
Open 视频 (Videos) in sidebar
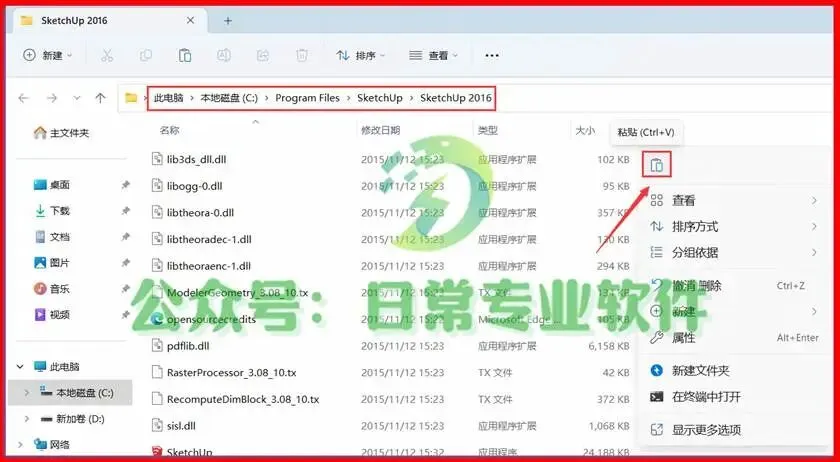pyautogui.click(x=52, y=315)
